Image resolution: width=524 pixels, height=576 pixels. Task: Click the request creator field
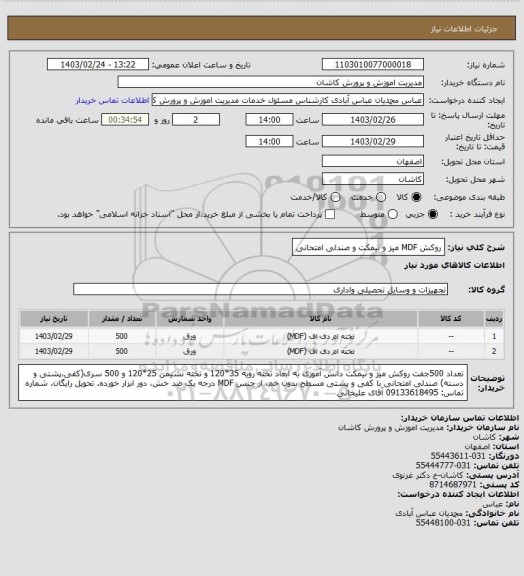click(288, 100)
